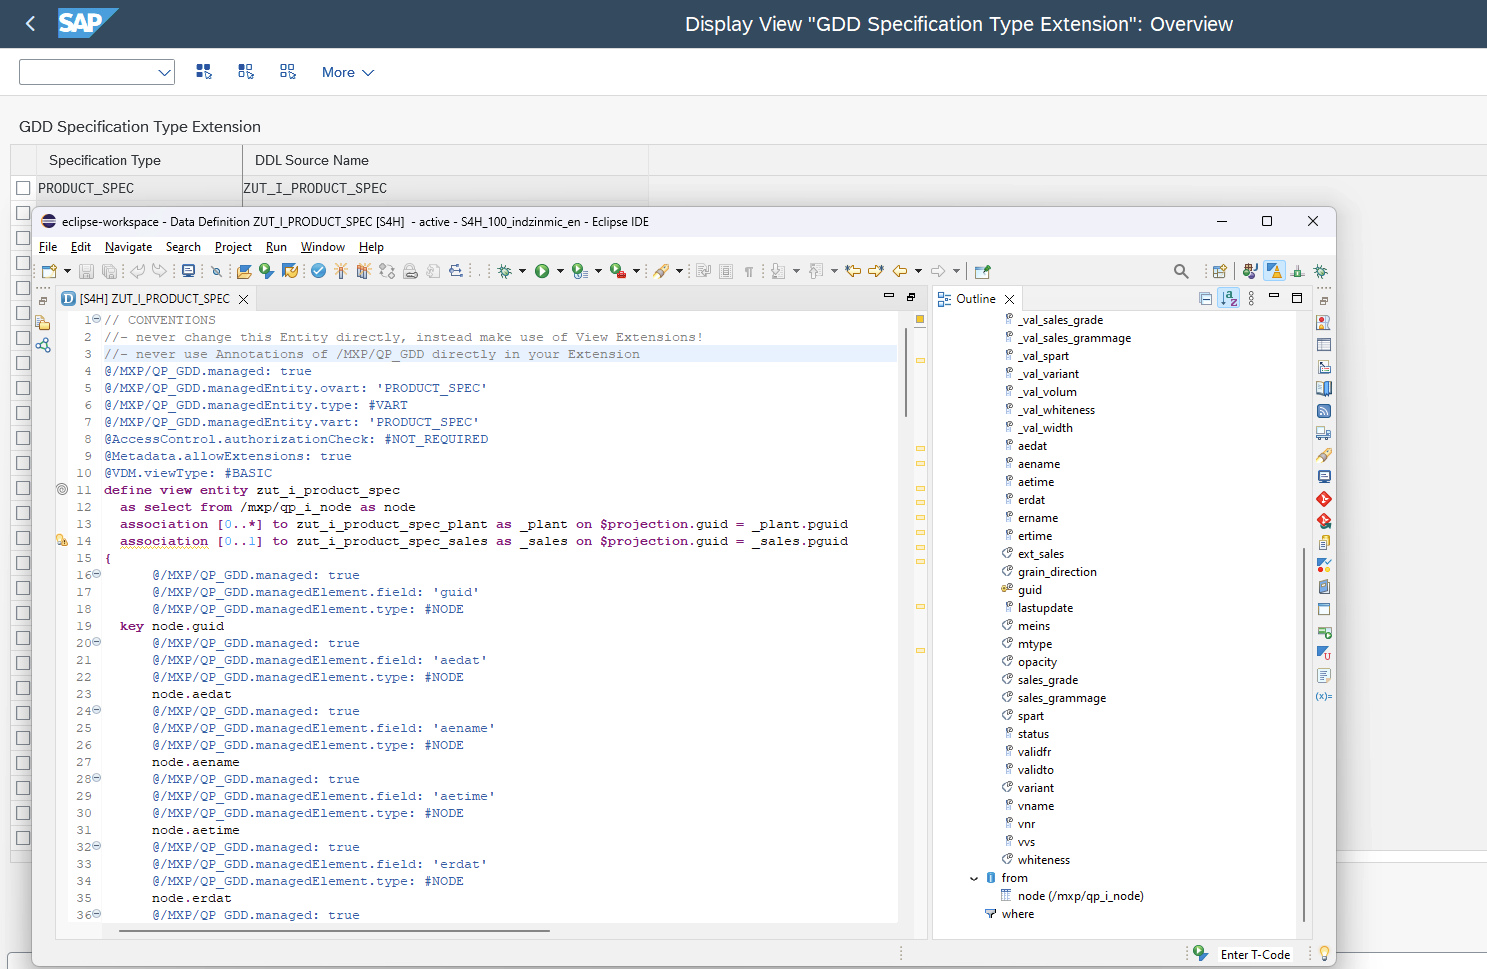Viewport: 1487px width, 969px height.
Task: Click the editor vertical scrollbar thumb
Action: [x=906, y=370]
